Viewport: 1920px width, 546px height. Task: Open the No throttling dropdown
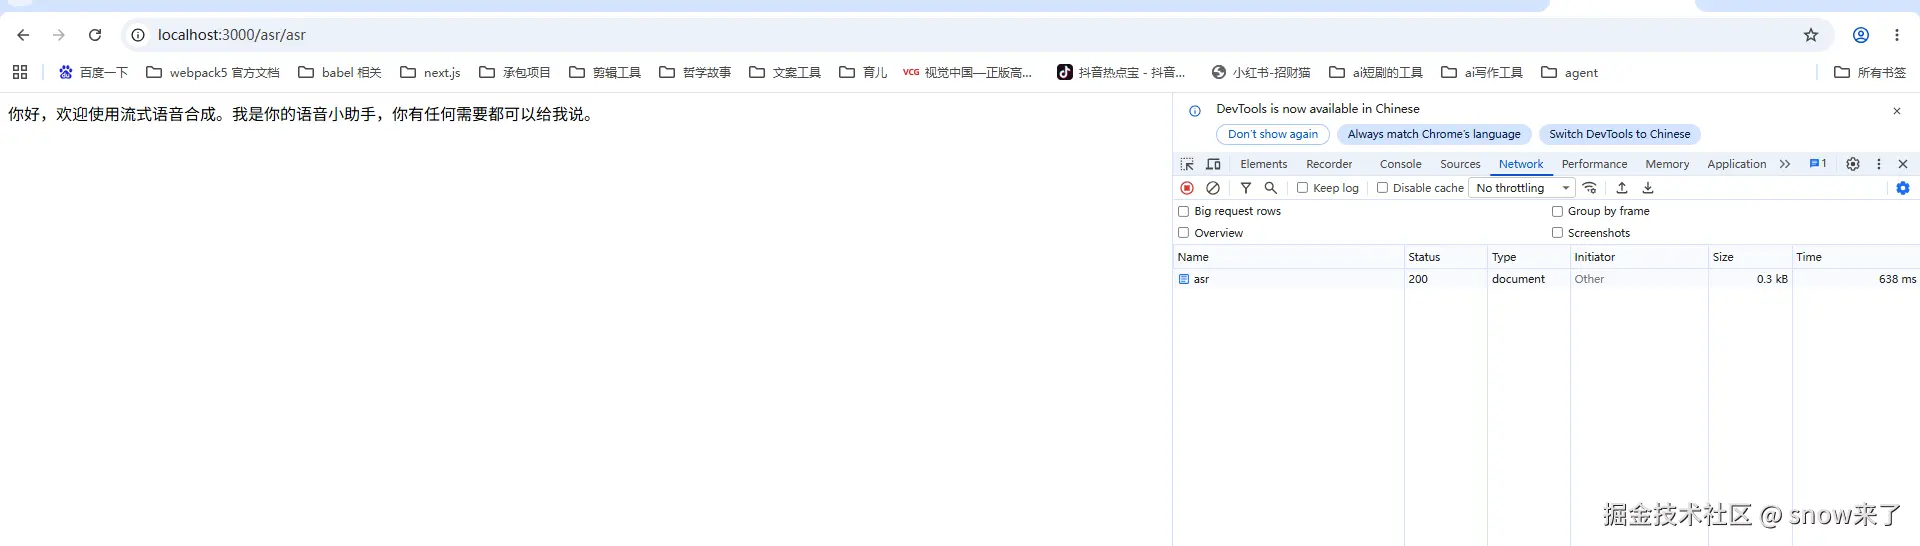click(1522, 188)
